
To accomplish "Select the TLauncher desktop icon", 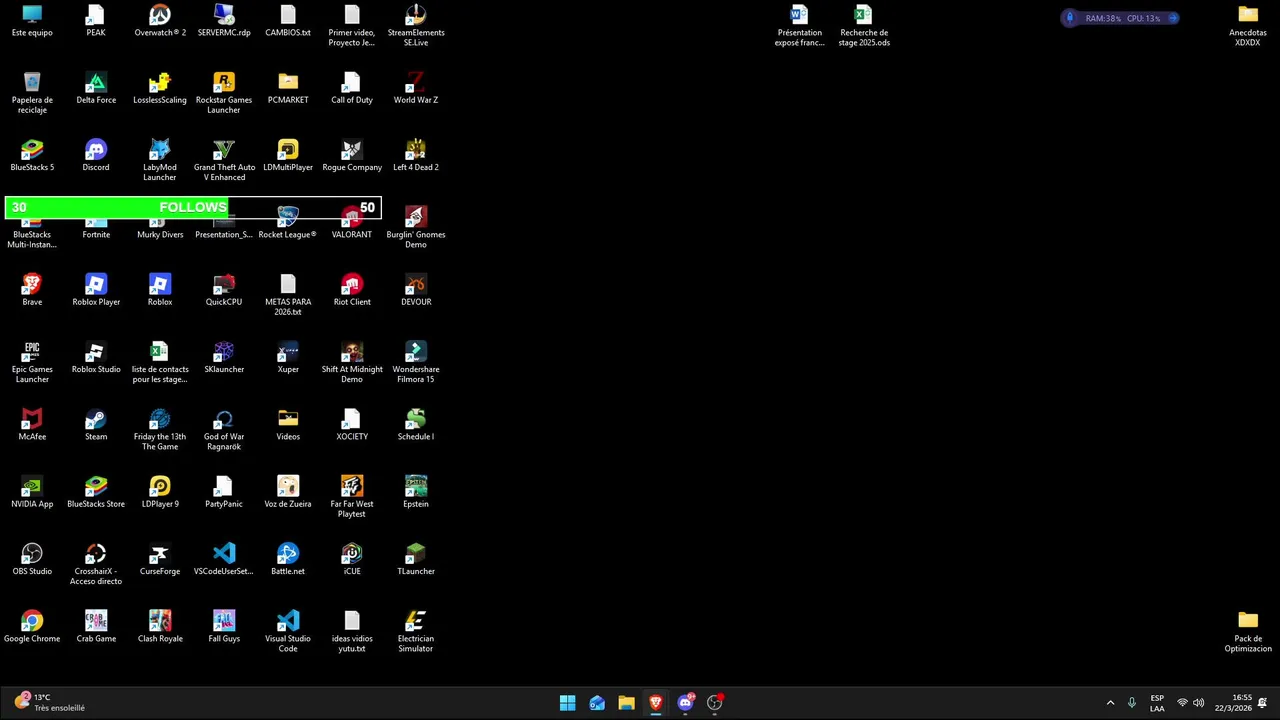I will point(416,560).
